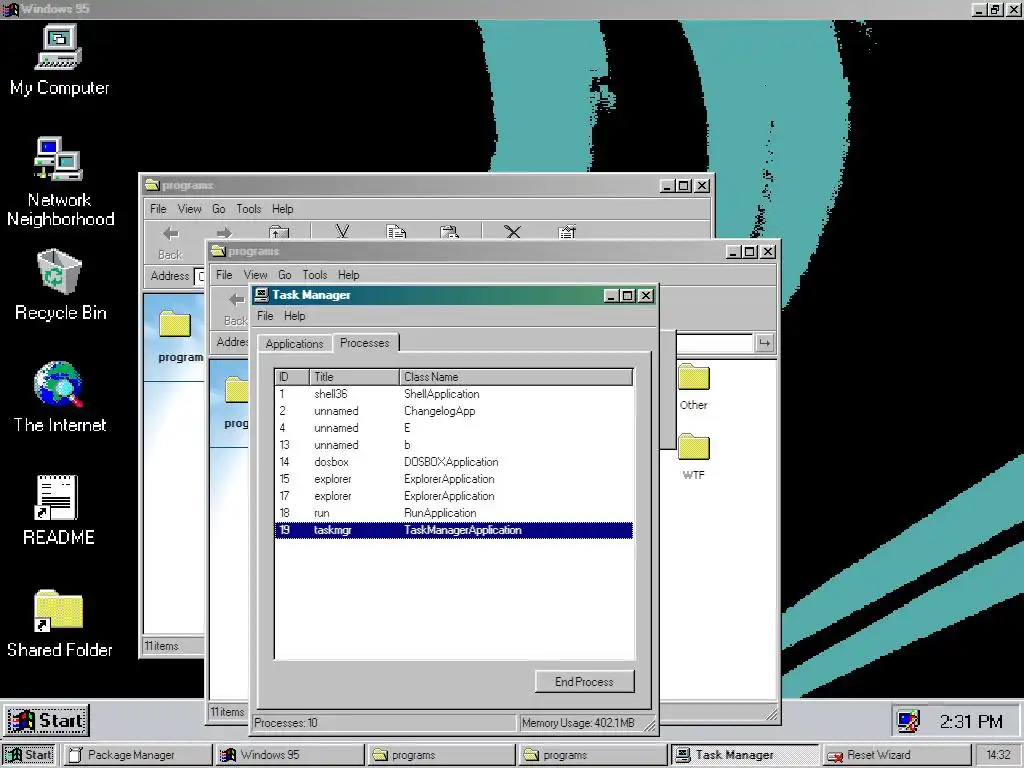Screen dimensions: 1024x768
Task: Select explorer process with ID 15
Action: tap(454, 479)
